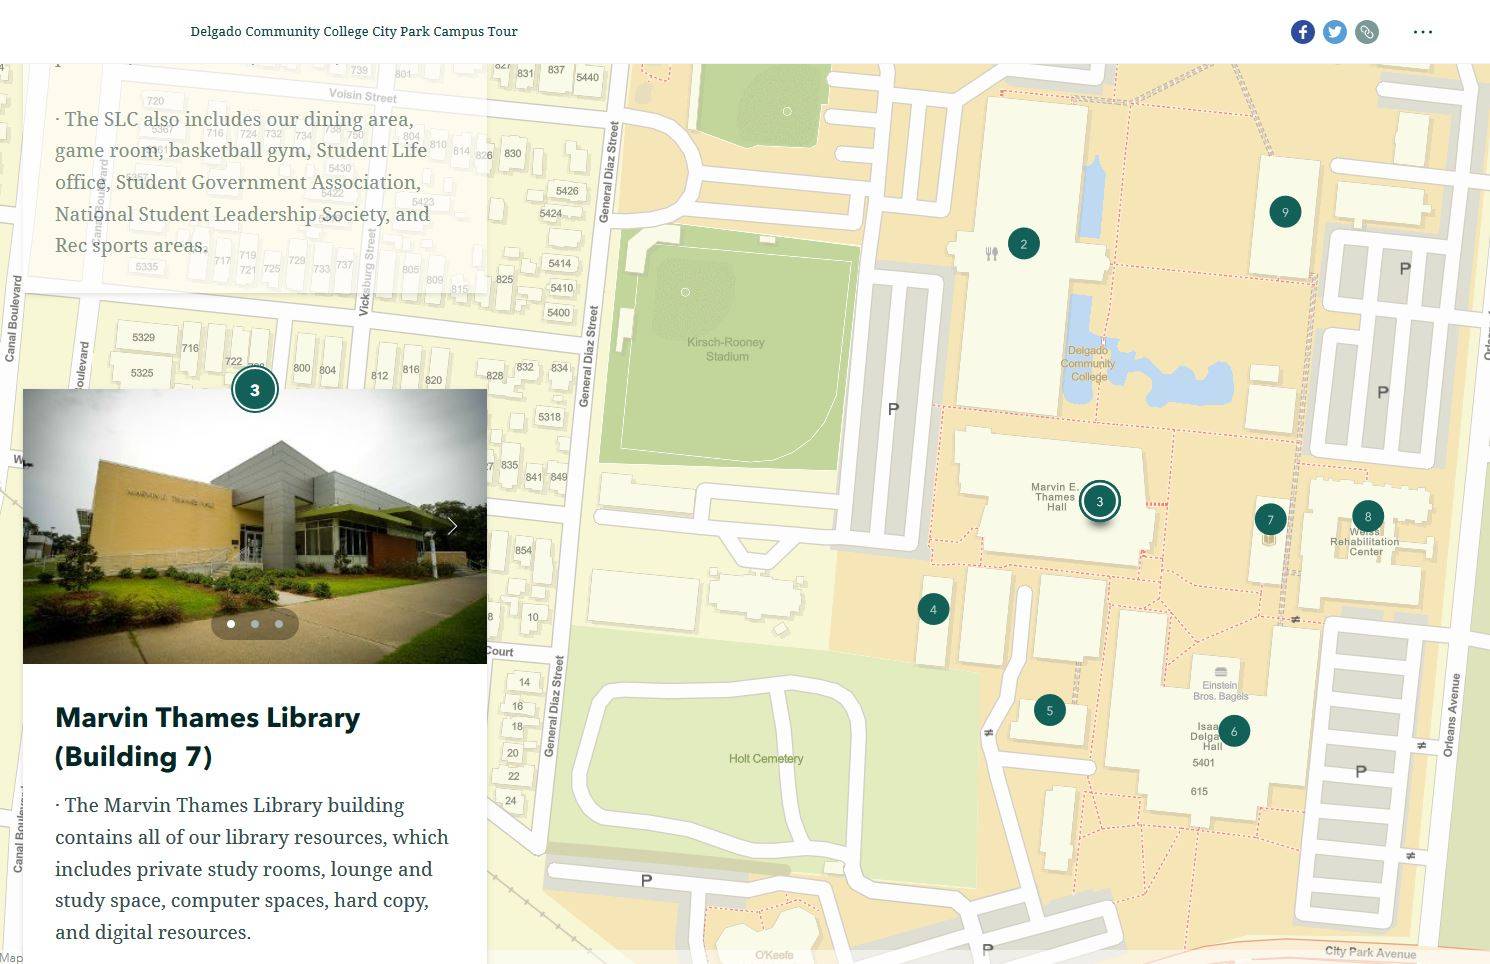This screenshot has width=1490, height=964.
Task: Click the Kirsch-Rooney Stadium label
Action: click(727, 349)
